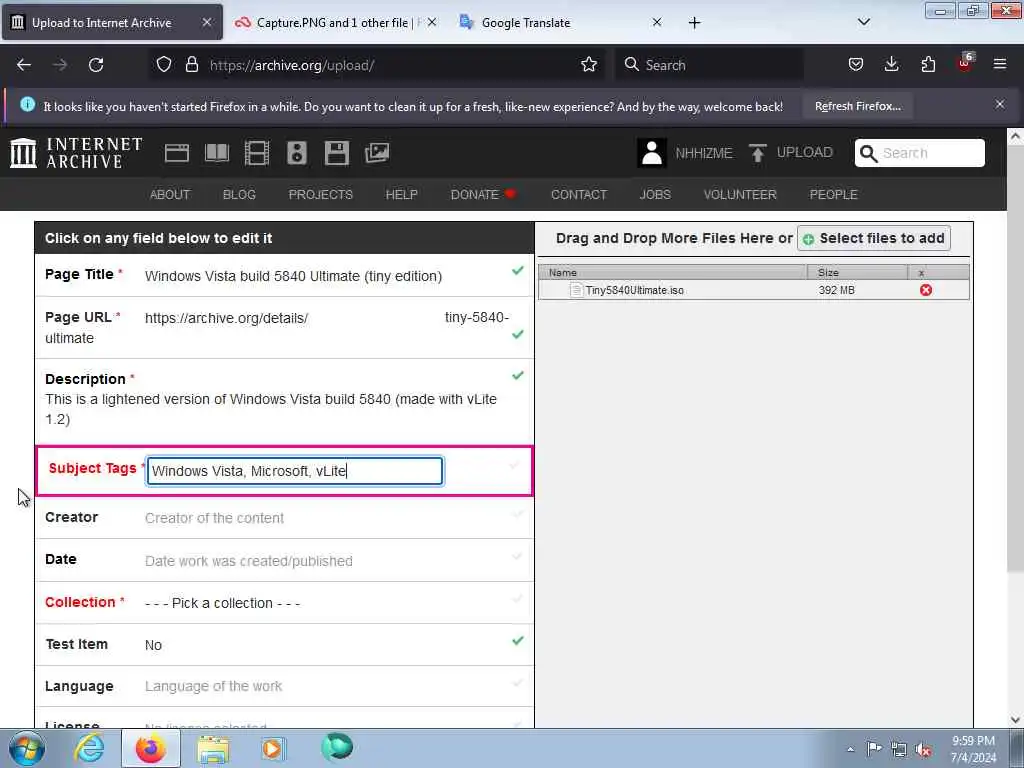
Task: Click the archive.org/upload address bar
Action: [x=376, y=65]
